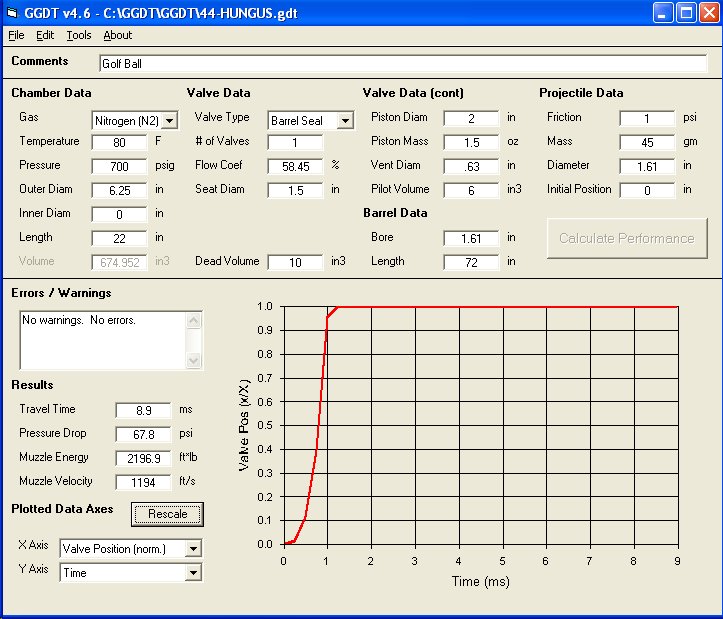Open the File menu

pos(16,35)
